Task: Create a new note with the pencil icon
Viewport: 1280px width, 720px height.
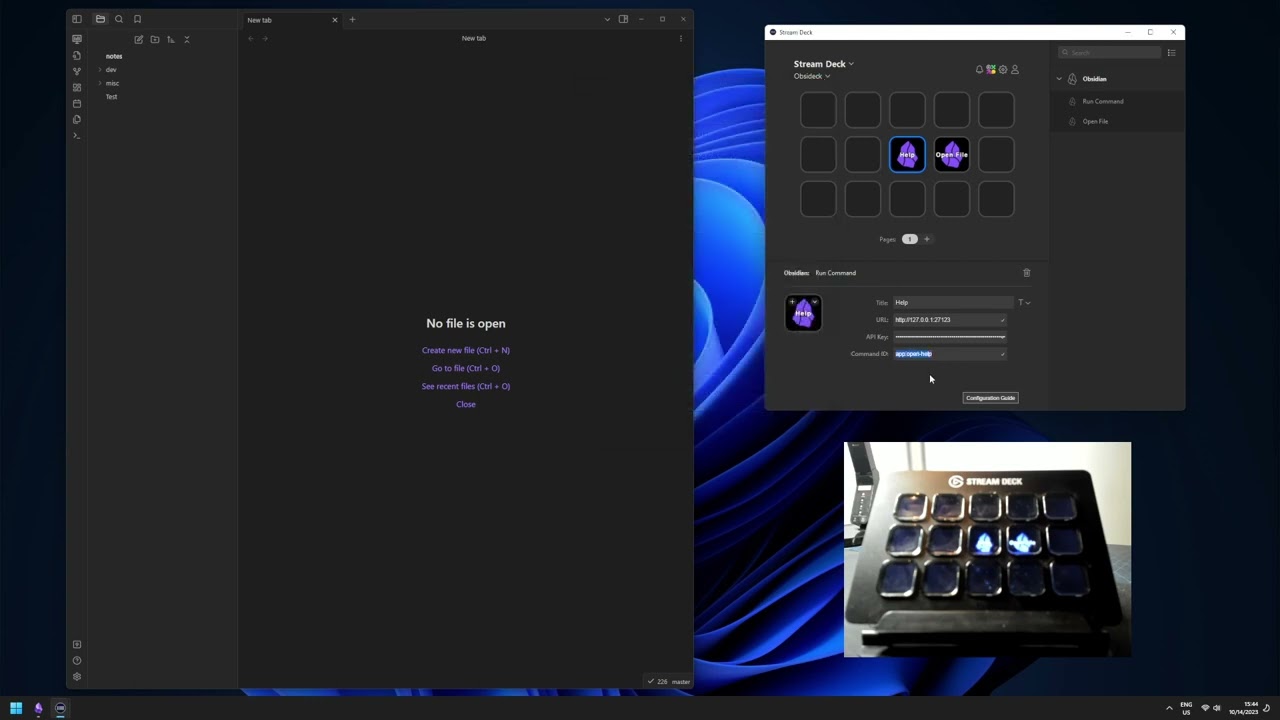Action: [x=139, y=40]
